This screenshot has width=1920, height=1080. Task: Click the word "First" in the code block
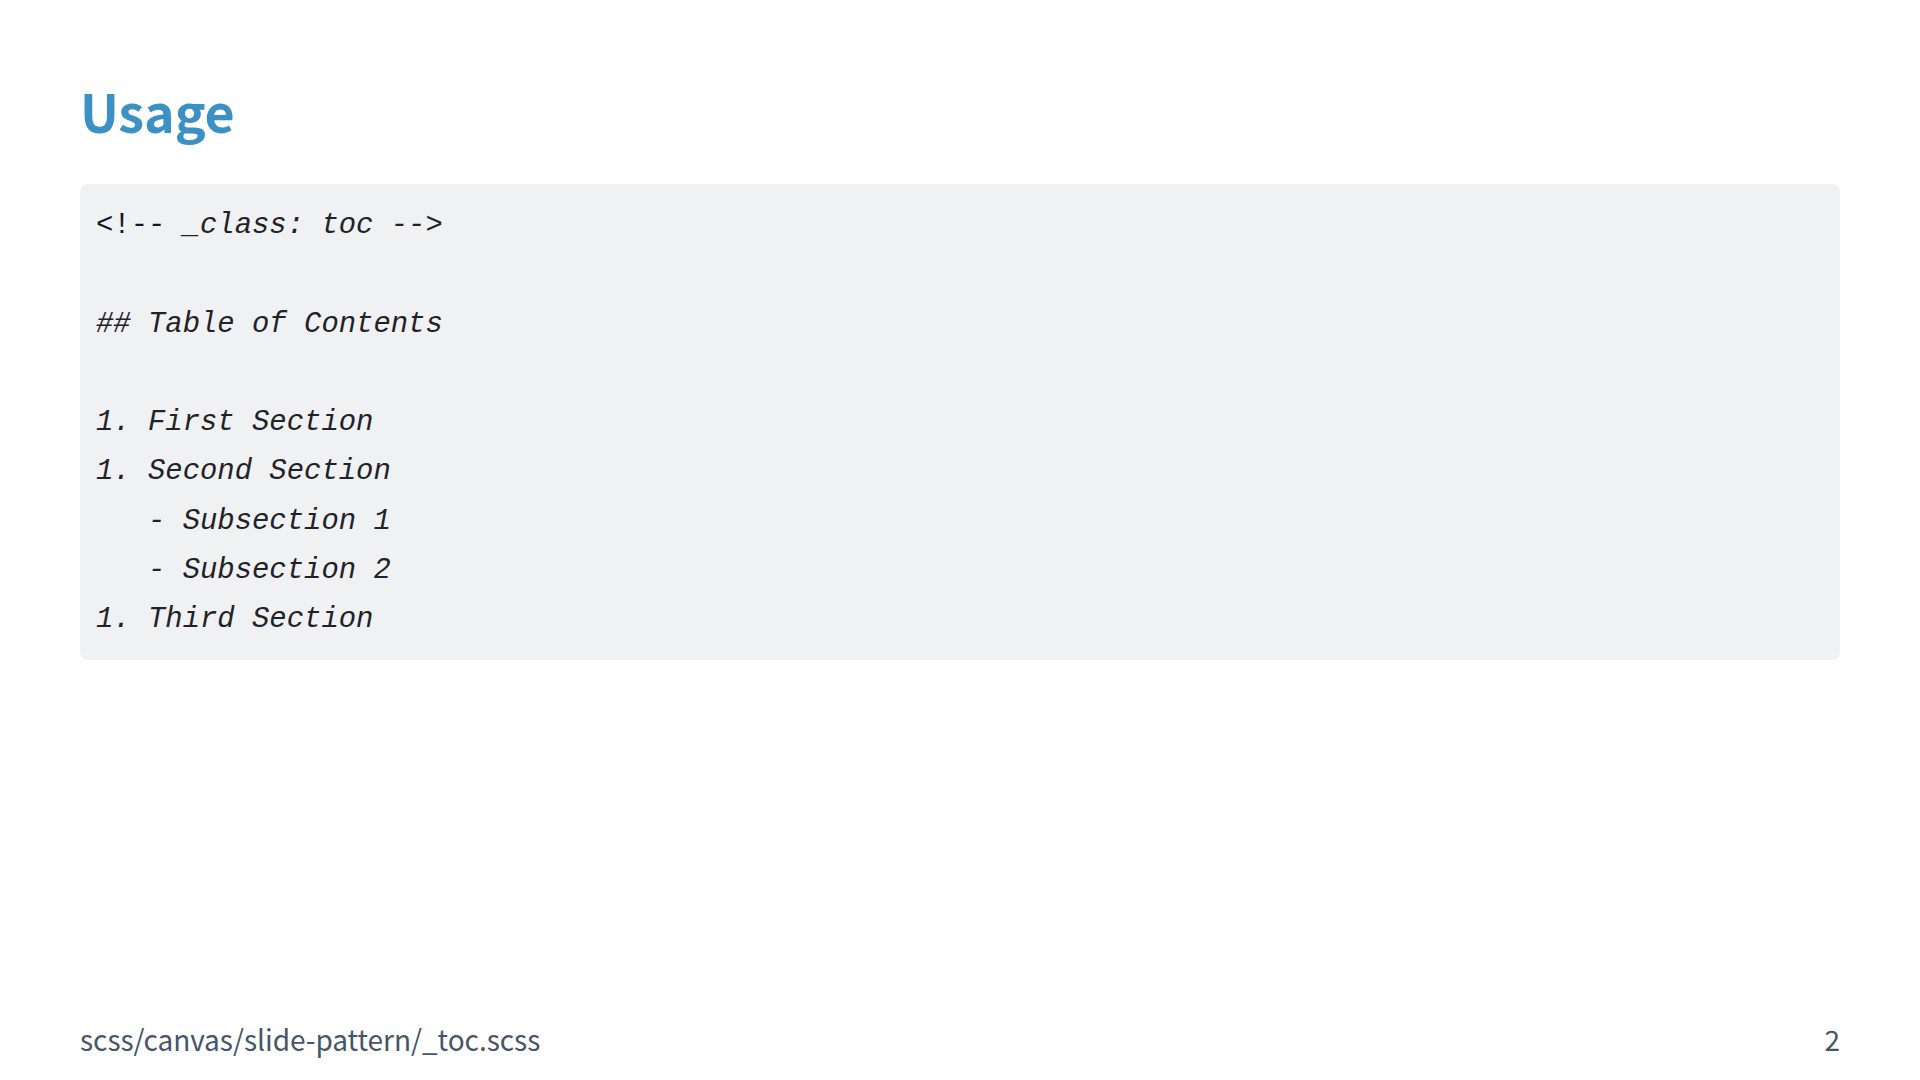191,421
